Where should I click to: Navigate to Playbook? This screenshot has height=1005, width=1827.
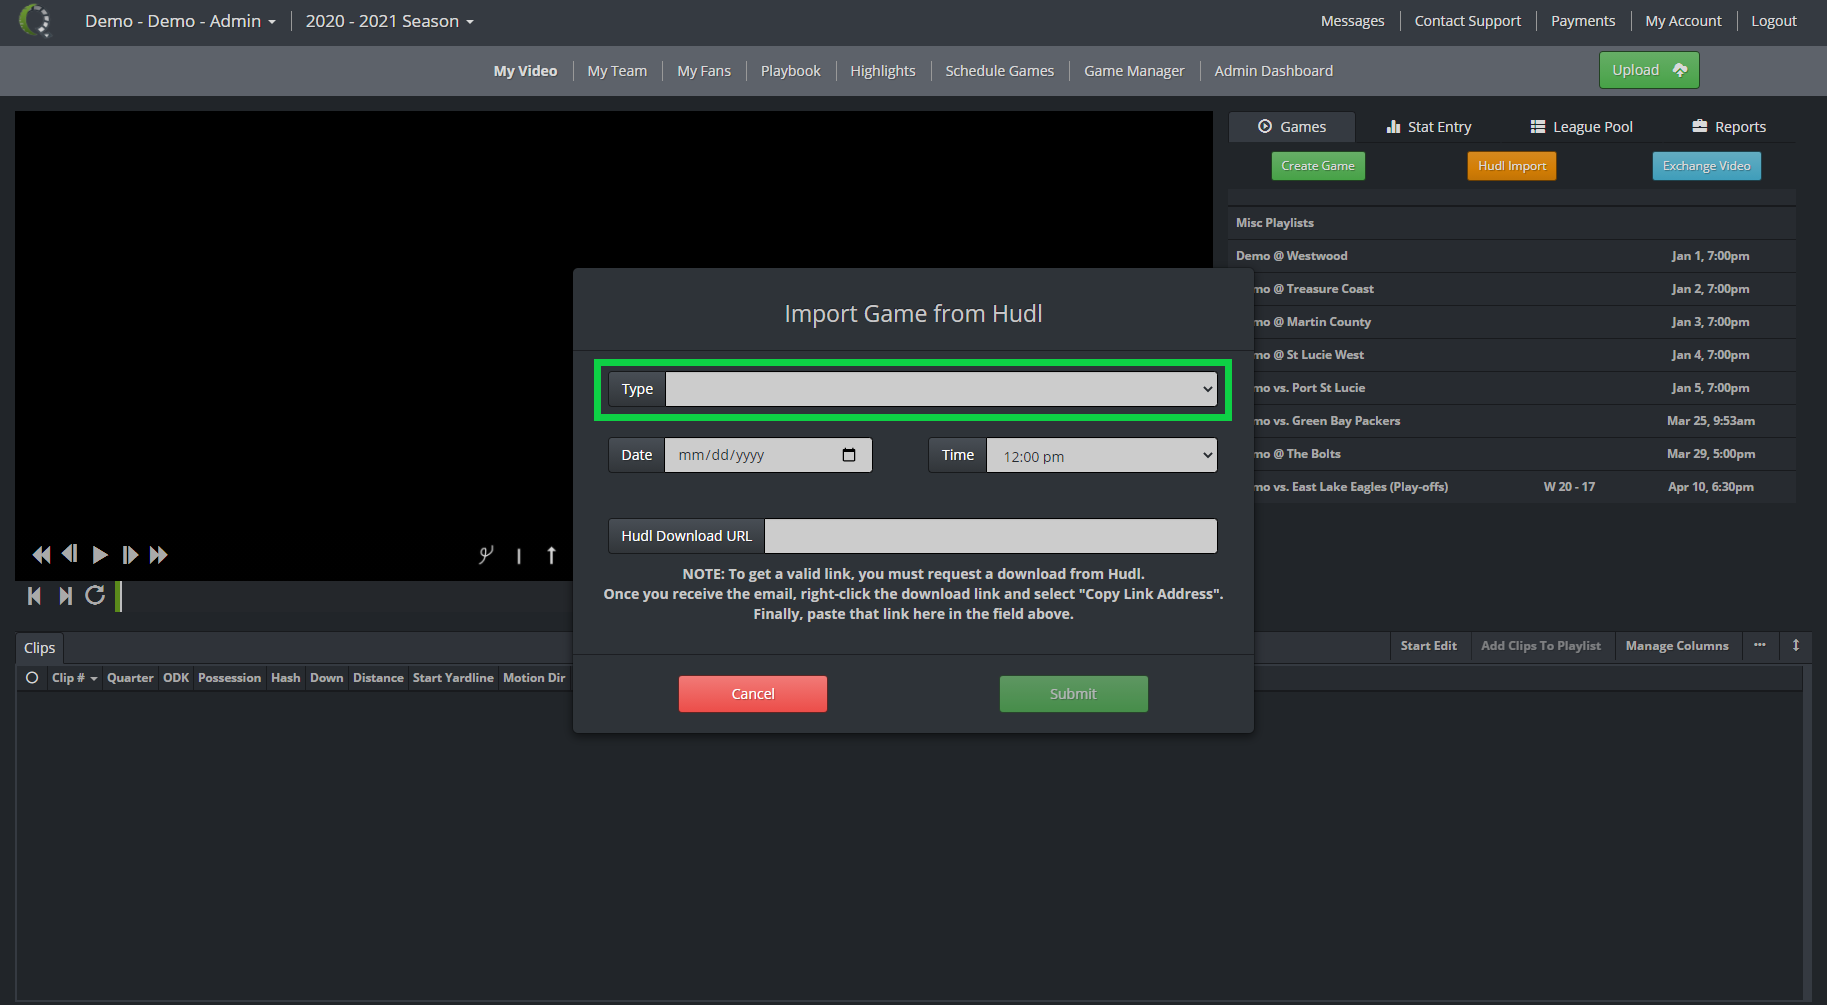coord(790,71)
